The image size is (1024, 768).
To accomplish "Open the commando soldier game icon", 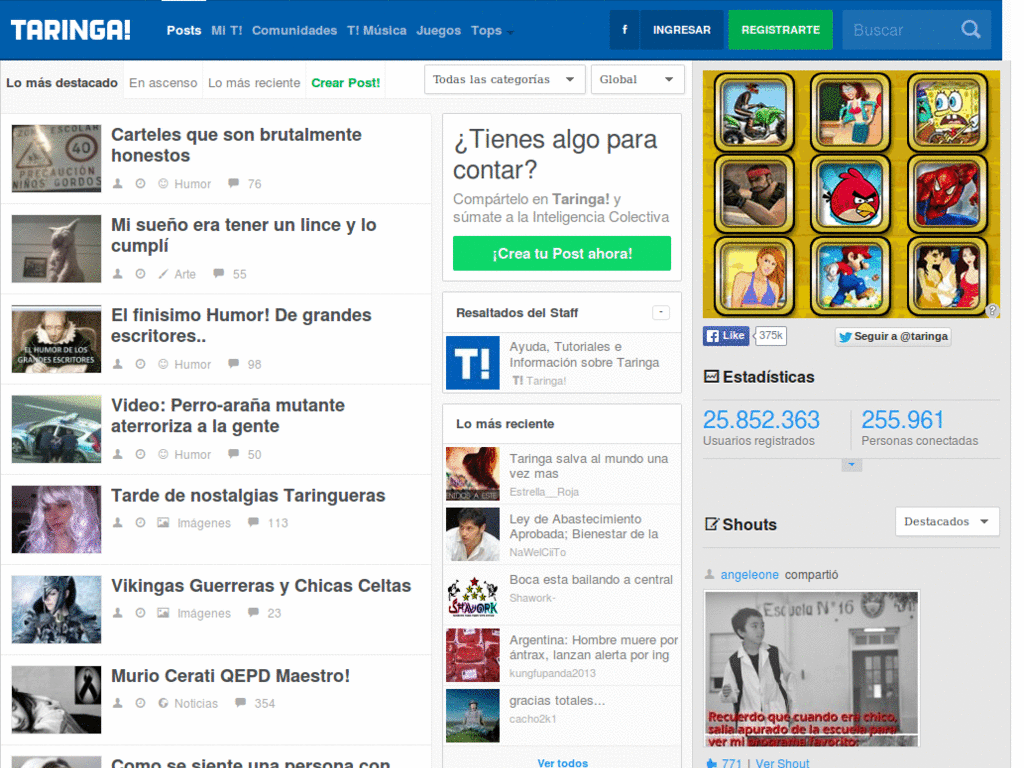I will click(754, 194).
